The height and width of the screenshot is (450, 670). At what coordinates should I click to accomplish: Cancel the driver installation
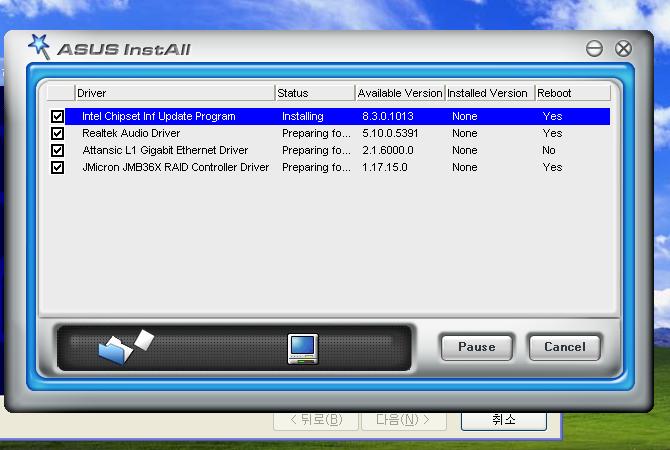564,347
